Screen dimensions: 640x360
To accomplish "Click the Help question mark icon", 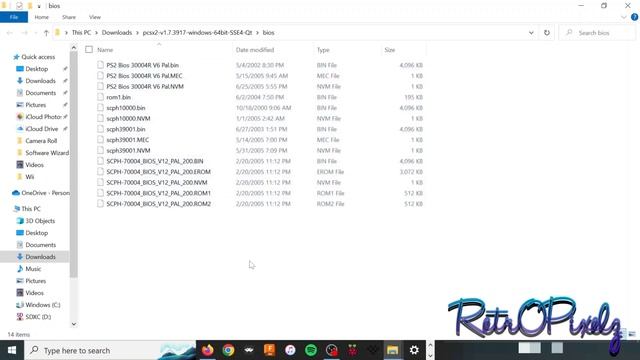I will (x=634, y=17).
